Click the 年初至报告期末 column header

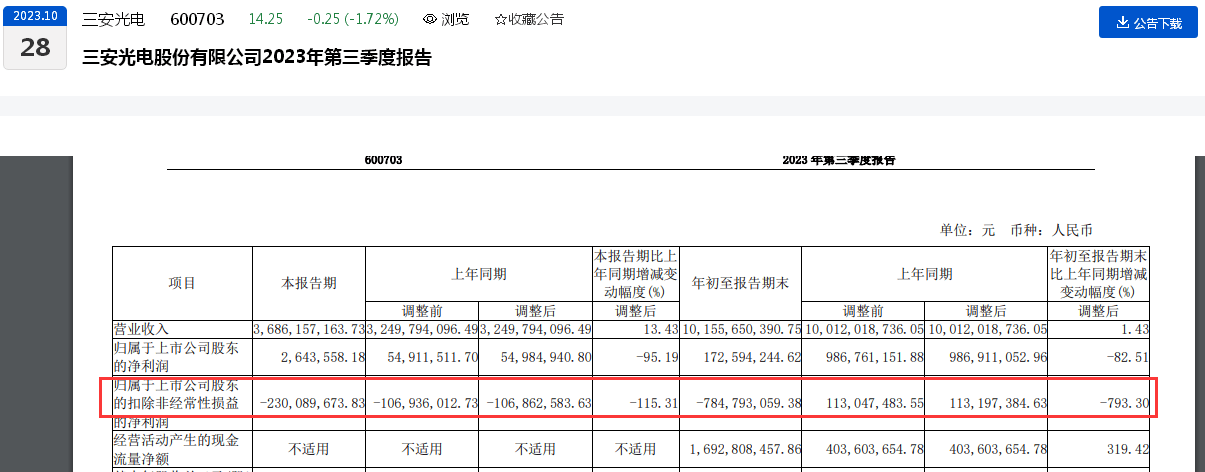pyautogui.click(x=741, y=283)
